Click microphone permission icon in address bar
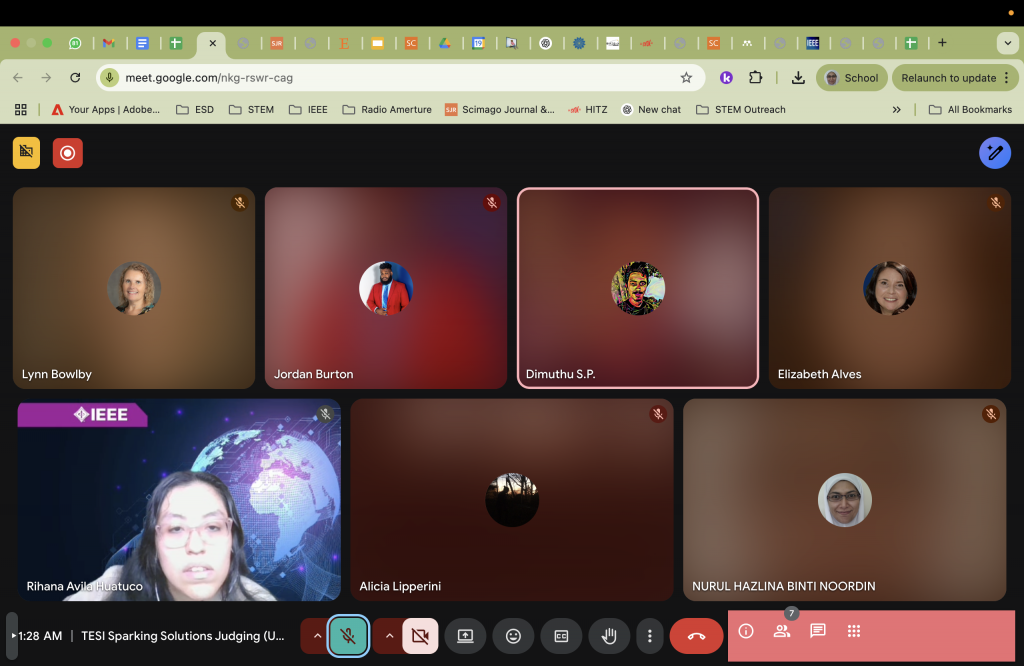The width and height of the screenshot is (1024, 666). 110,78
